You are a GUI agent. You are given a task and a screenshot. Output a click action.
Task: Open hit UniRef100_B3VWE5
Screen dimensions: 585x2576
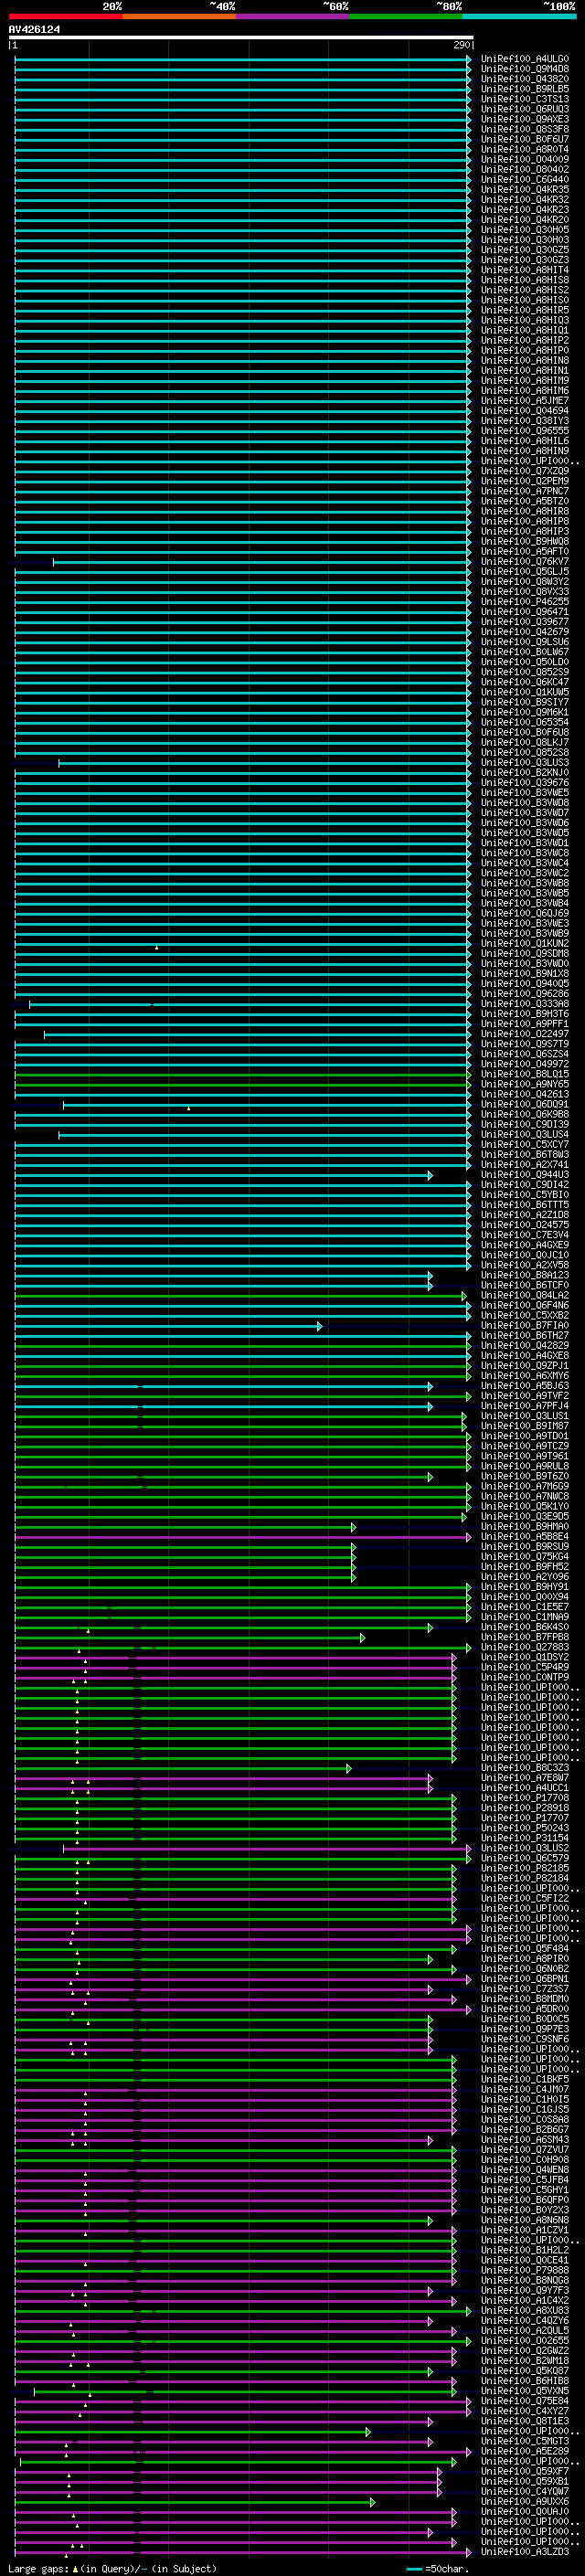coord(524,793)
